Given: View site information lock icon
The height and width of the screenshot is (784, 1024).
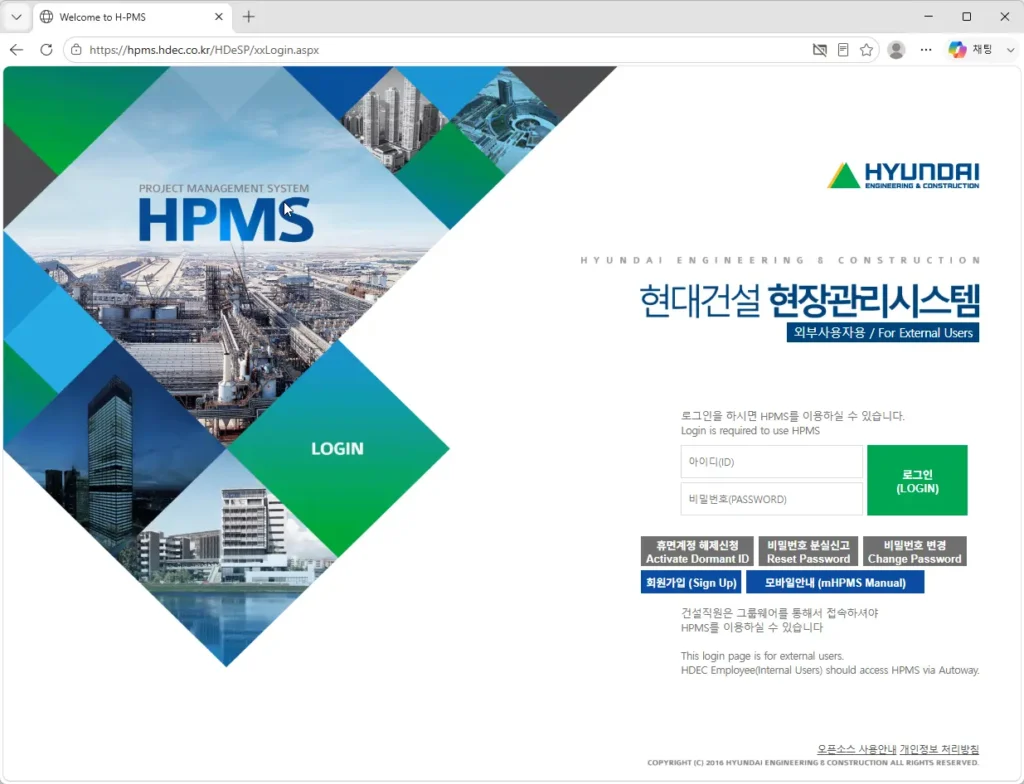Looking at the screenshot, I should [x=76, y=50].
